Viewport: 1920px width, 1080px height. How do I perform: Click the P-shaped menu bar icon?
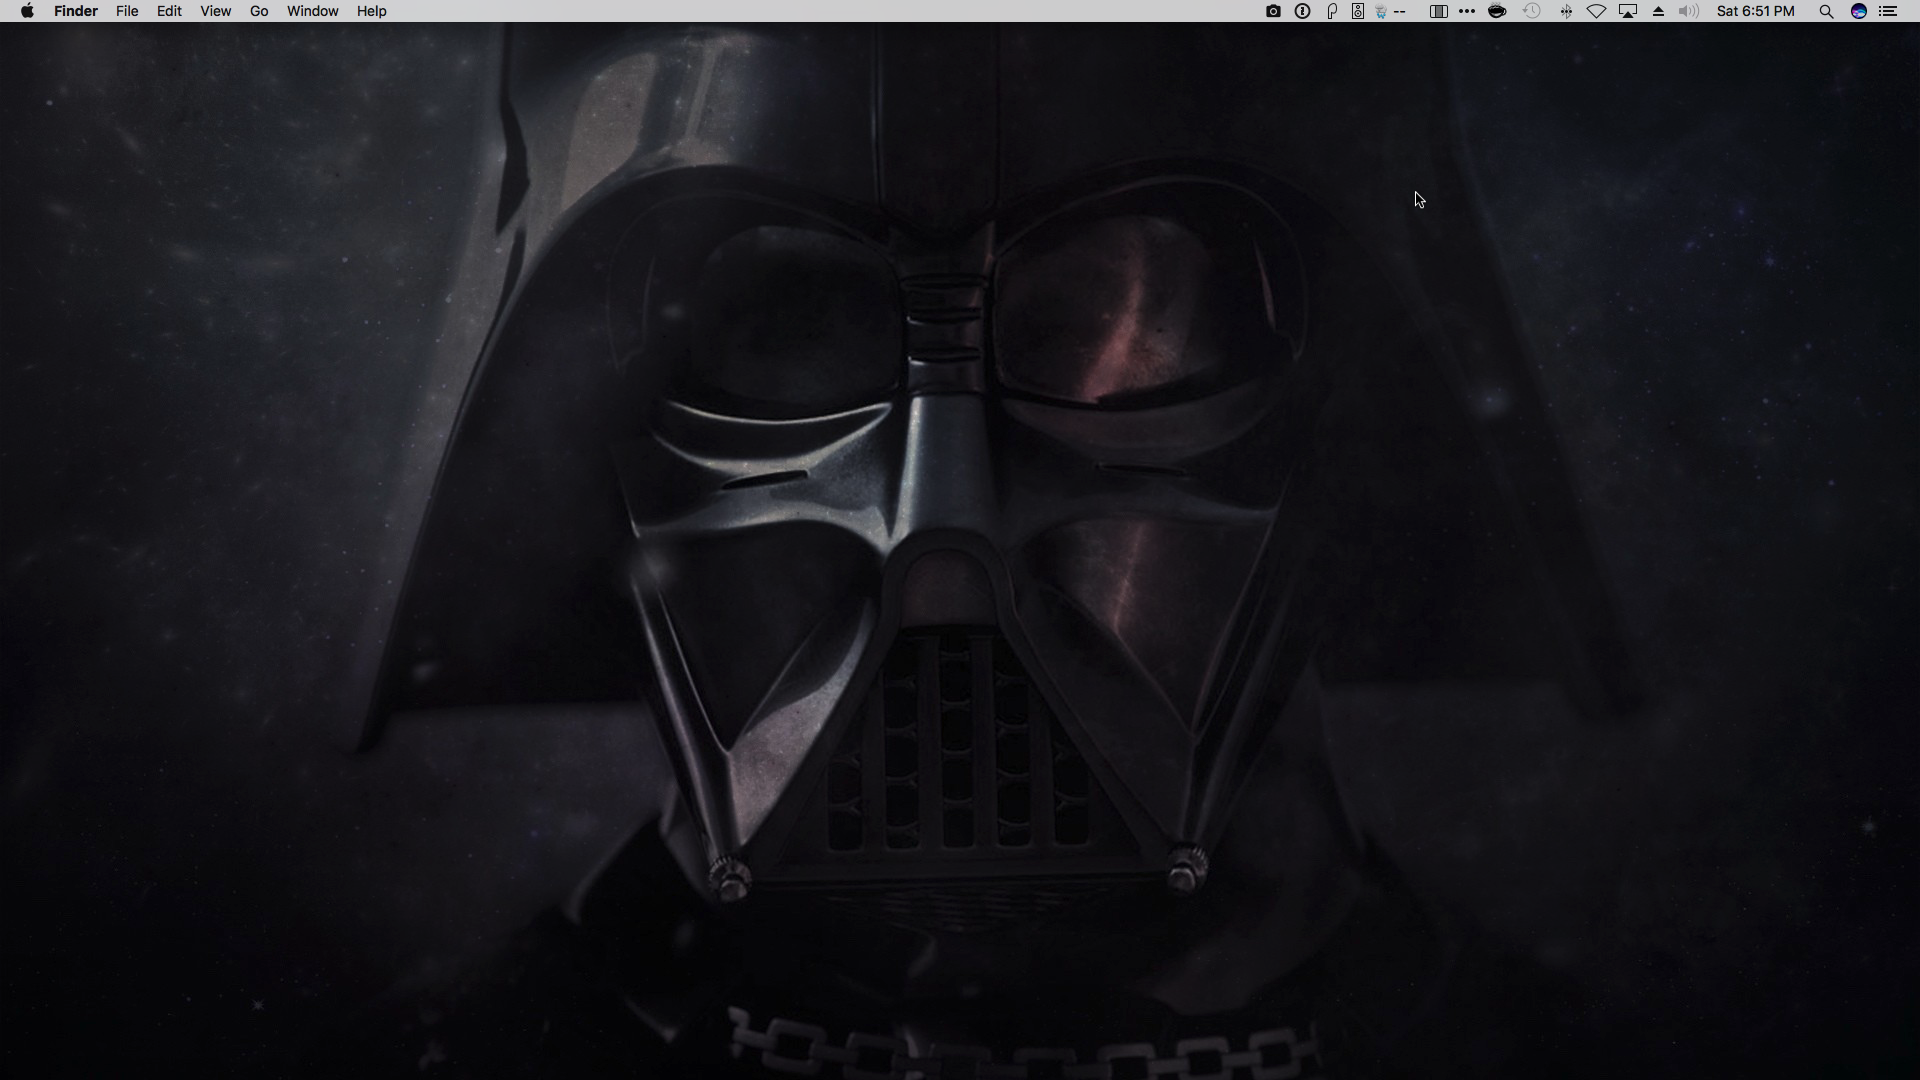coord(1332,11)
